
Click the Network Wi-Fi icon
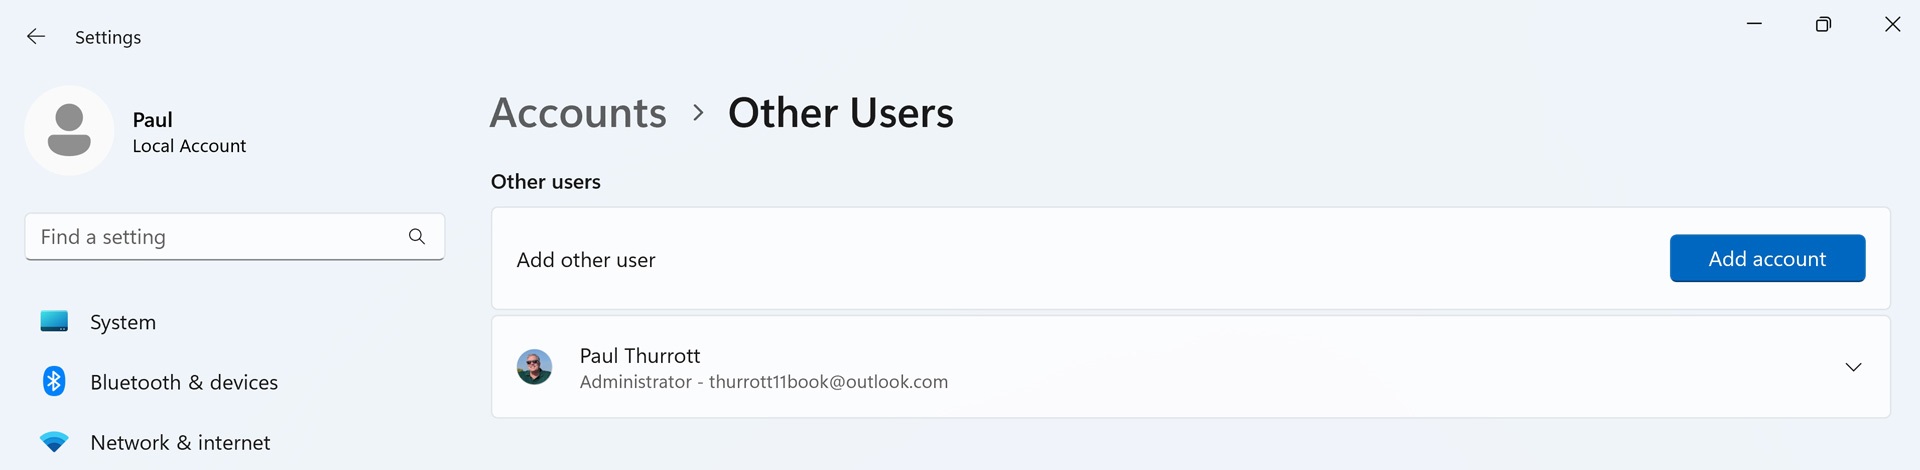[54, 442]
